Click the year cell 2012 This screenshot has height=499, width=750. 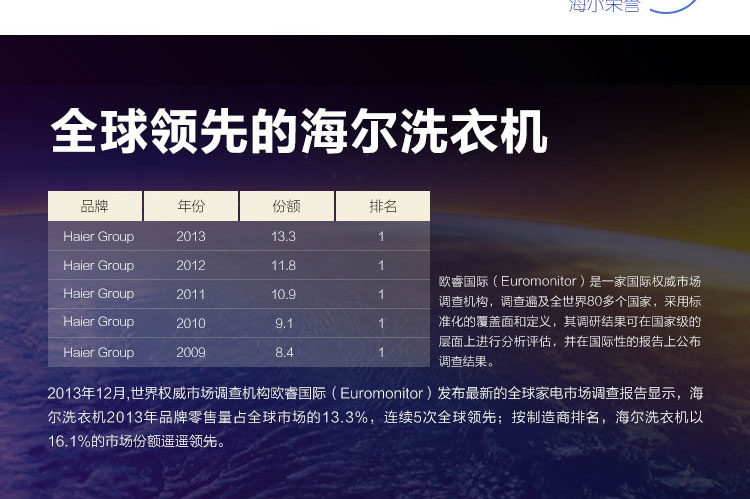tap(191, 266)
